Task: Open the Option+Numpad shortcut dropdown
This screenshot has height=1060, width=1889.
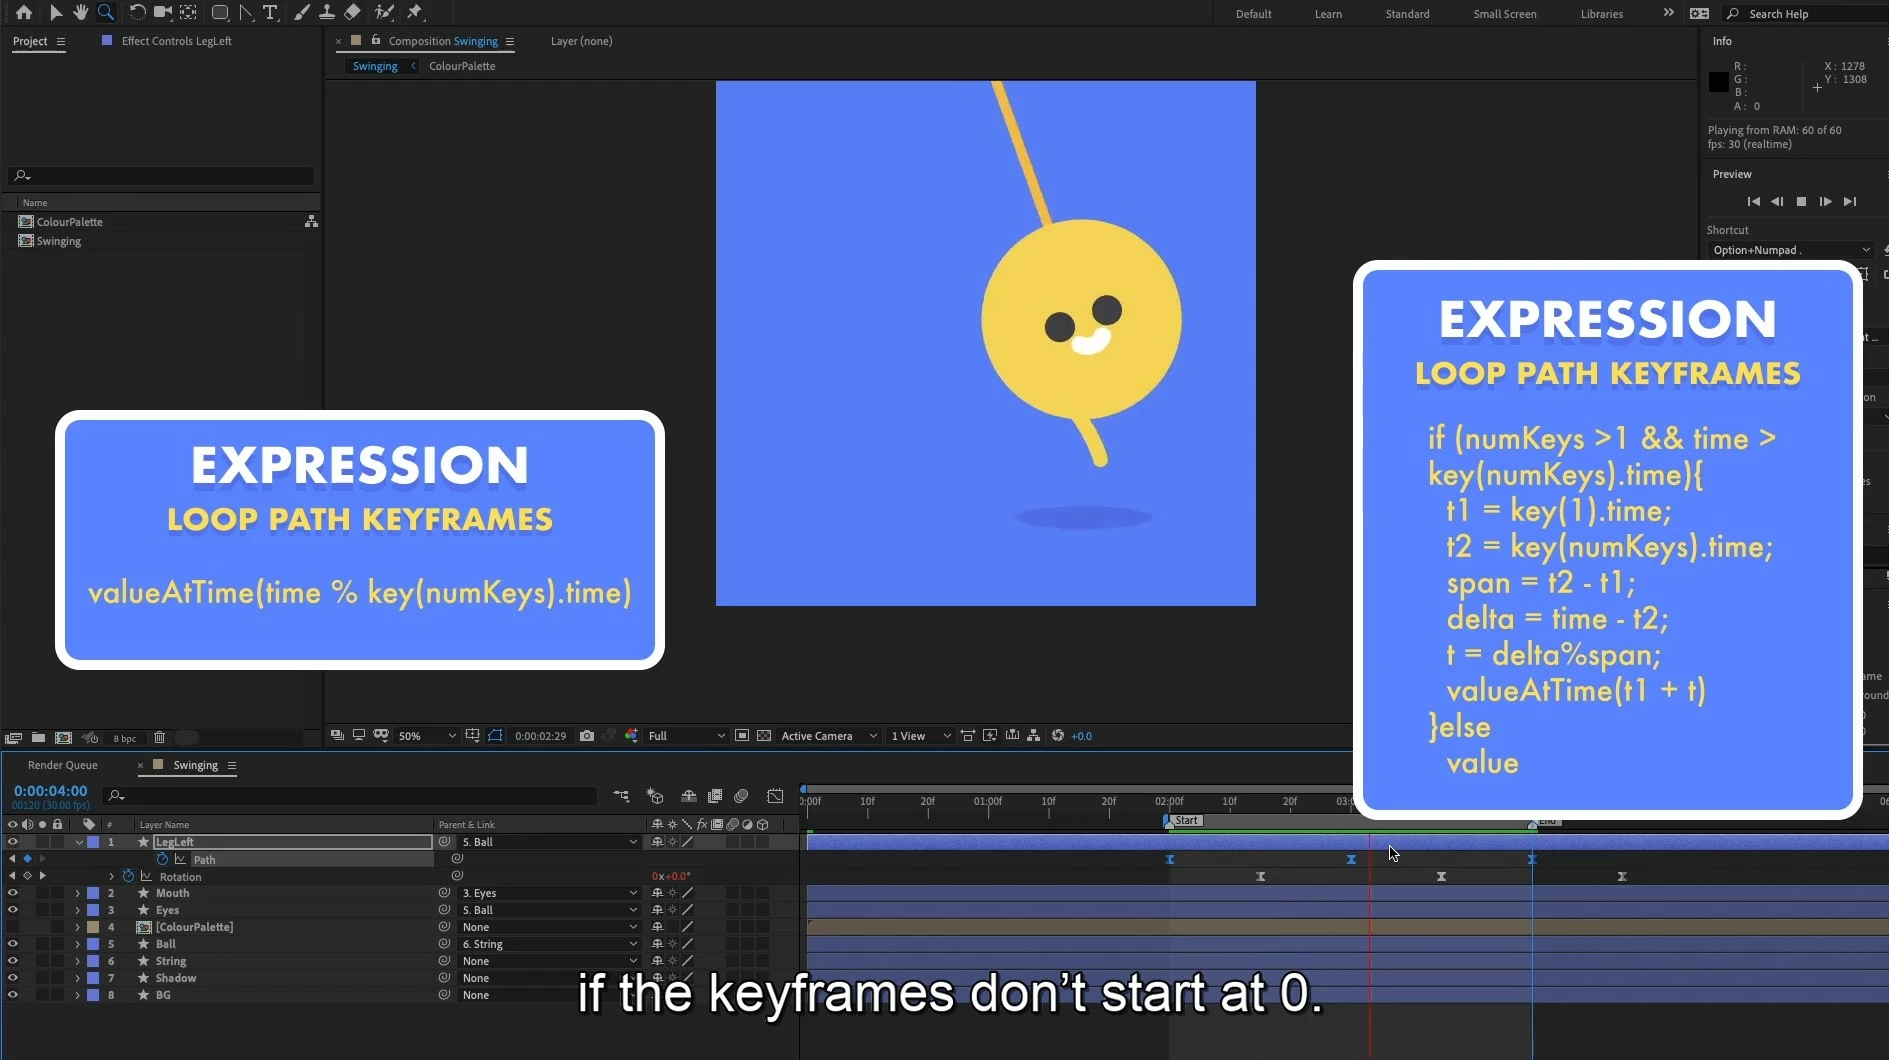Action: coord(1791,250)
